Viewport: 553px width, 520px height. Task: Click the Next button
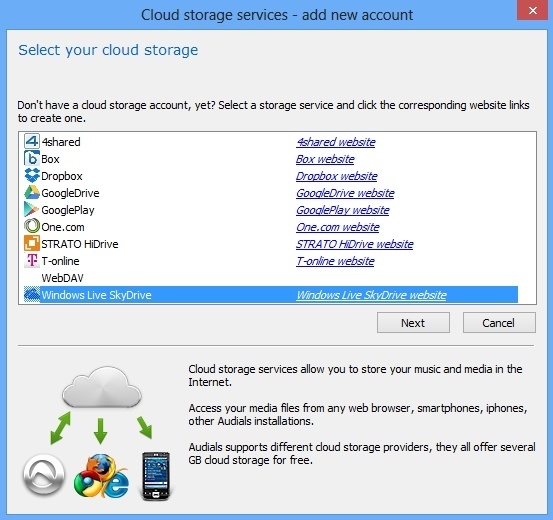pyautogui.click(x=413, y=322)
